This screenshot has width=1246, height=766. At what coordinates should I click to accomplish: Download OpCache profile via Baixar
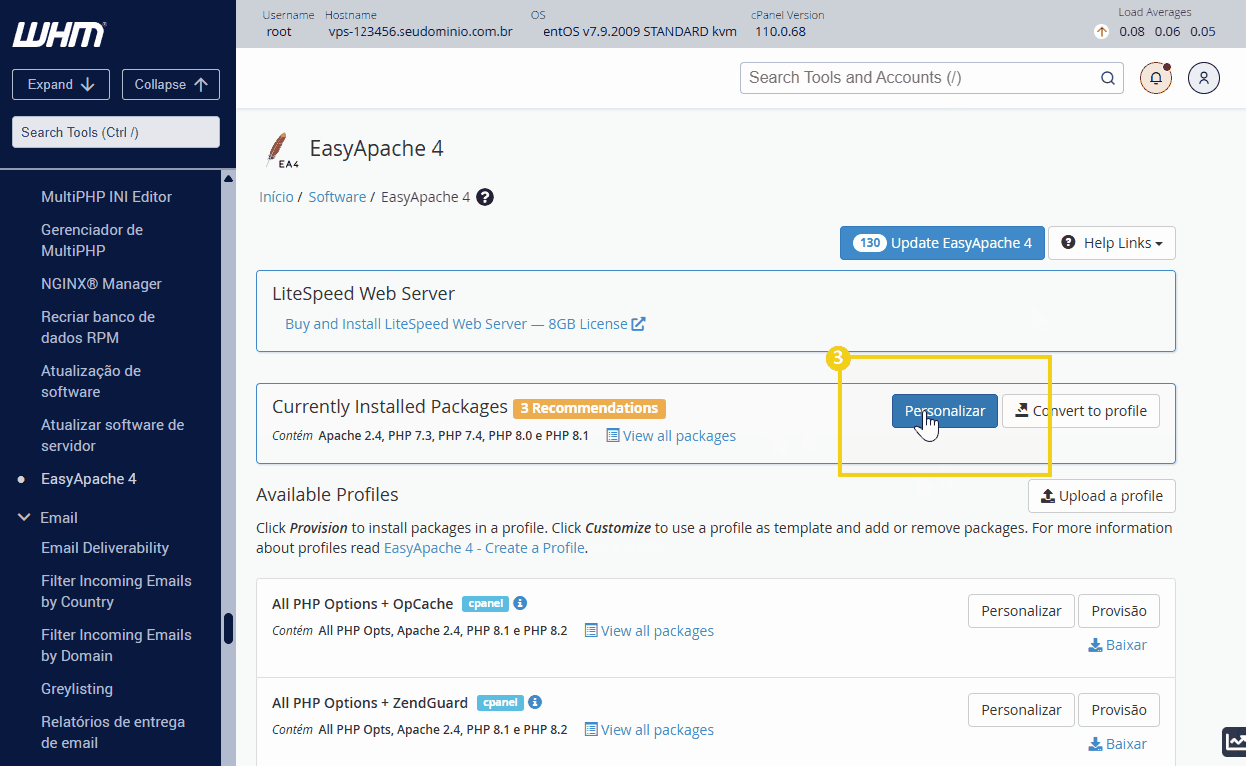[x=1117, y=645]
